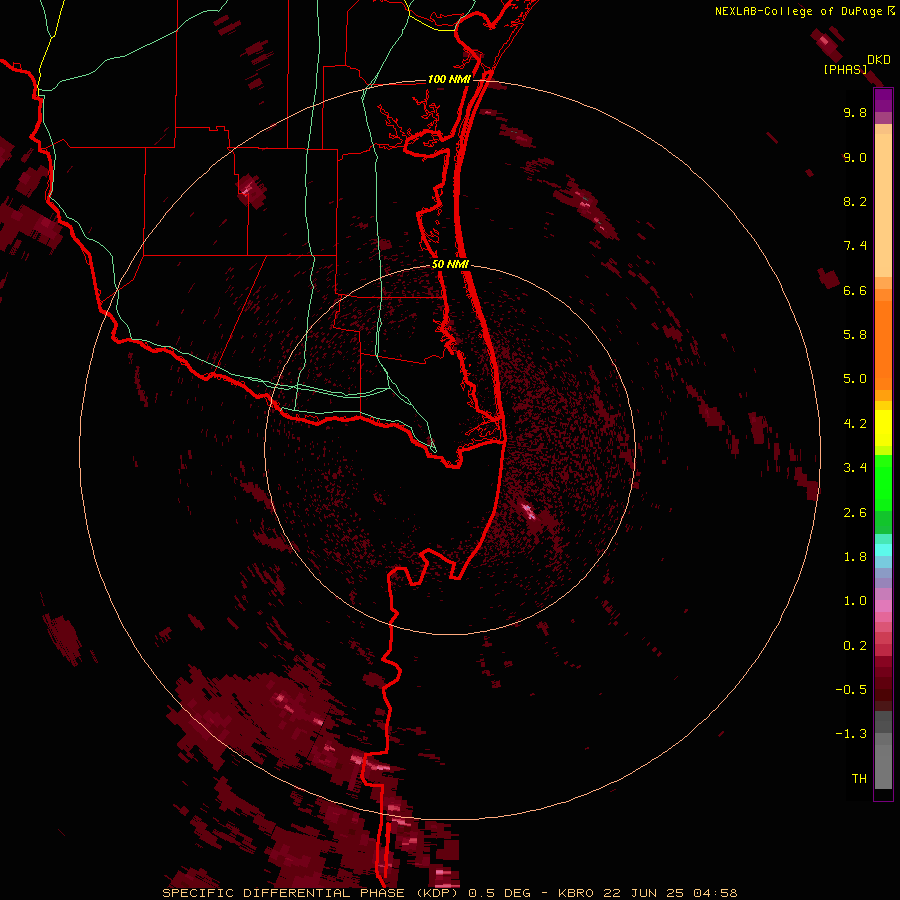Click the 4.2 scale value
Image resolution: width=900 pixels, height=900 pixels.
click(855, 424)
